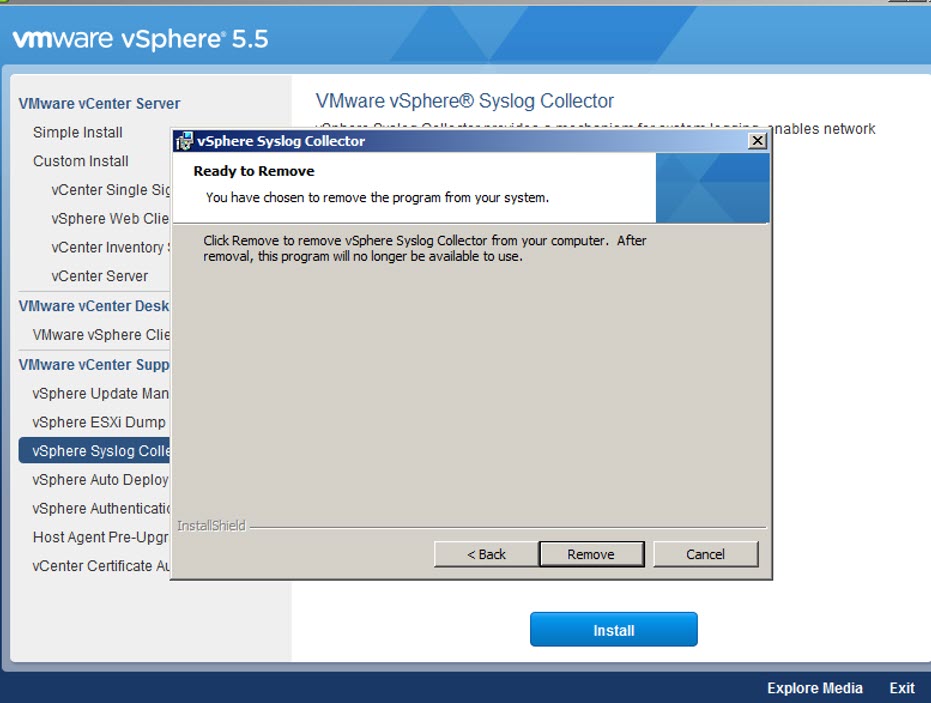The width and height of the screenshot is (931, 703).
Task: Click the installer icon in dialog title bar
Action: (184, 141)
